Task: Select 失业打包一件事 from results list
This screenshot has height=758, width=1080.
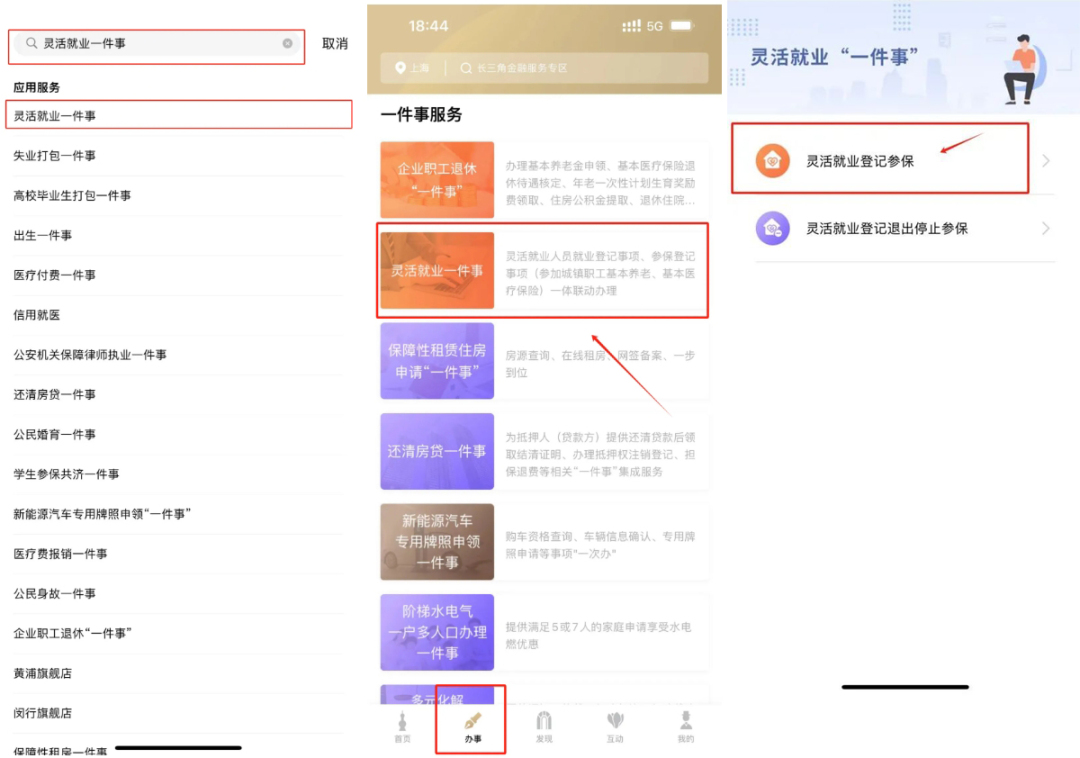Action: click(x=55, y=156)
